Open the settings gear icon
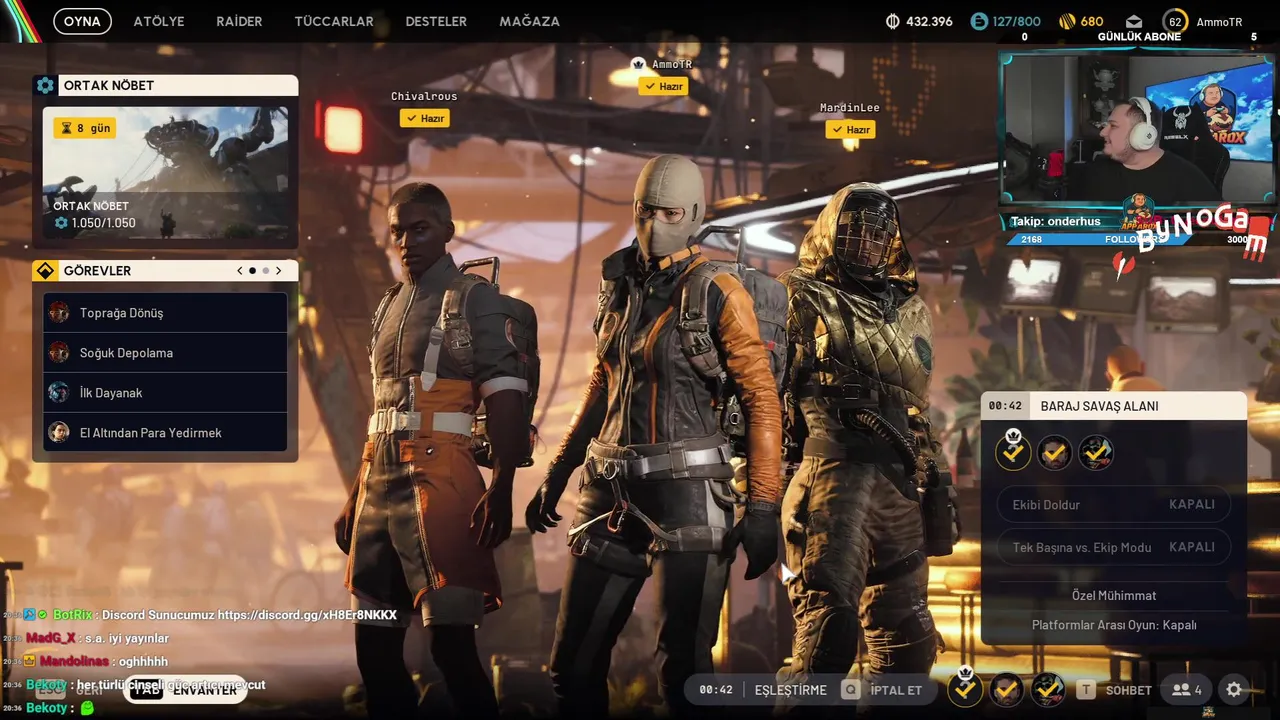This screenshot has width=1280, height=720. tap(1234, 690)
